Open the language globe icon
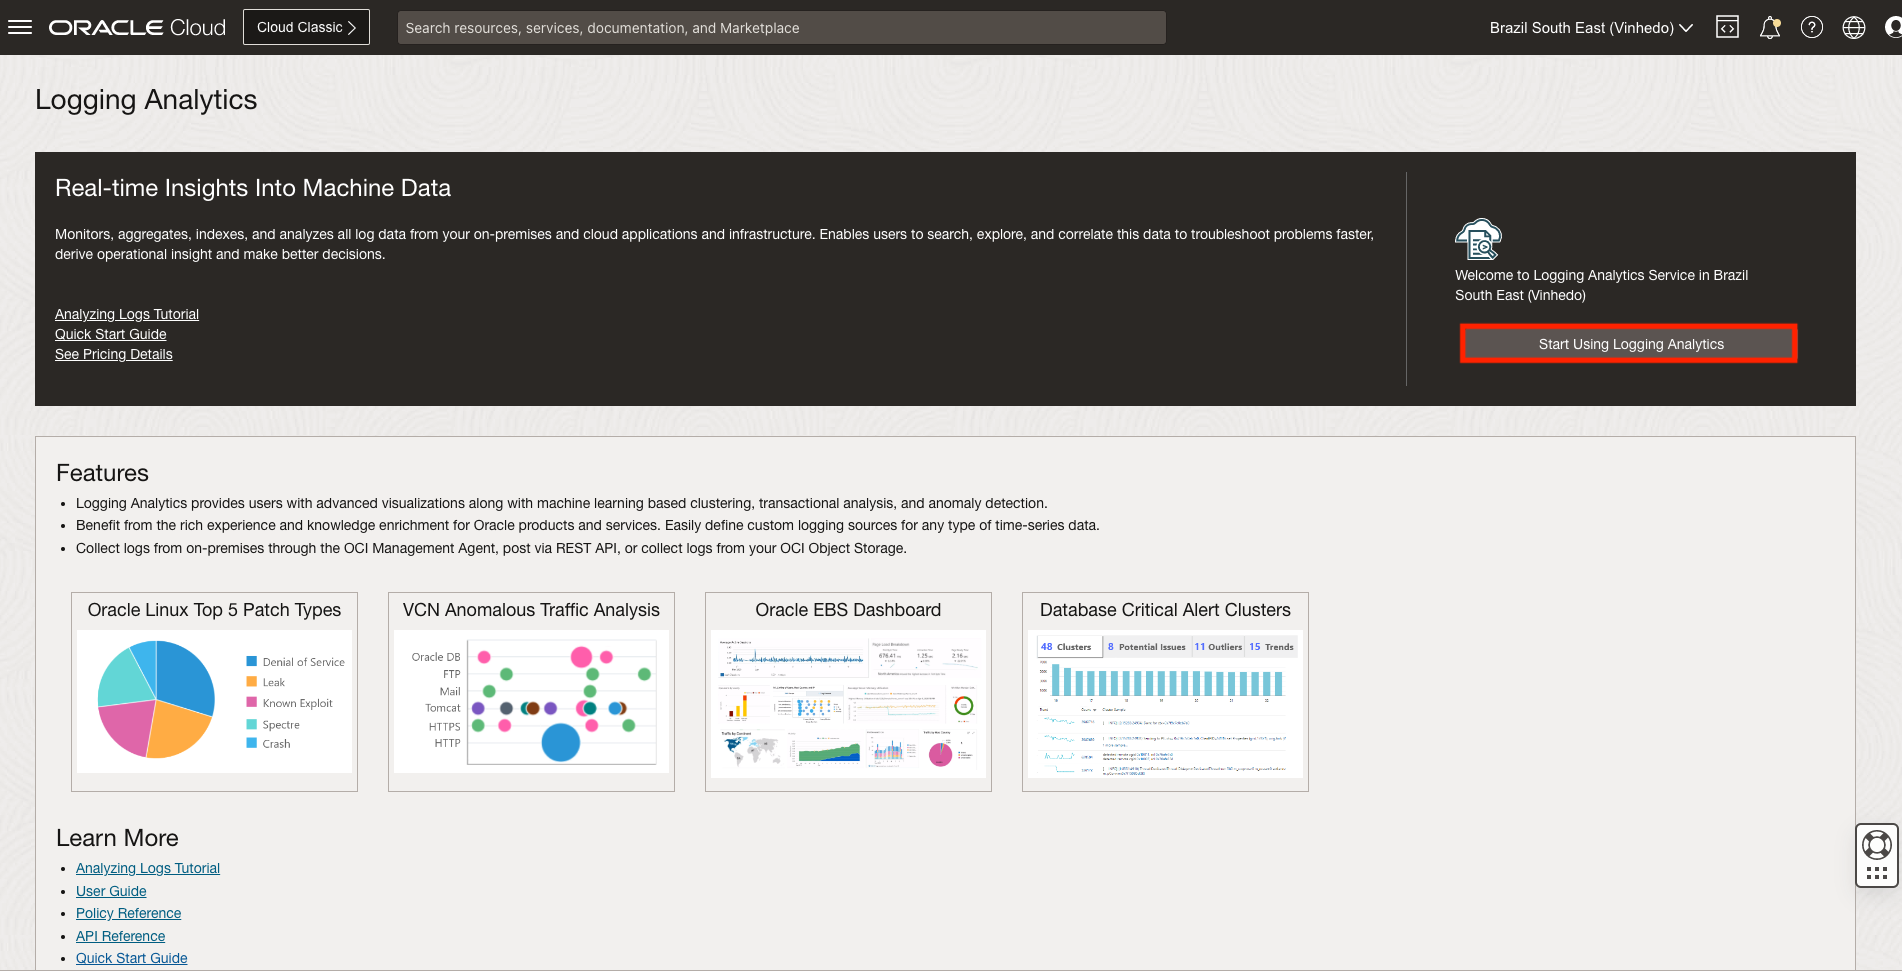Viewport: 1902px width, 971px height. [1853, 27]
